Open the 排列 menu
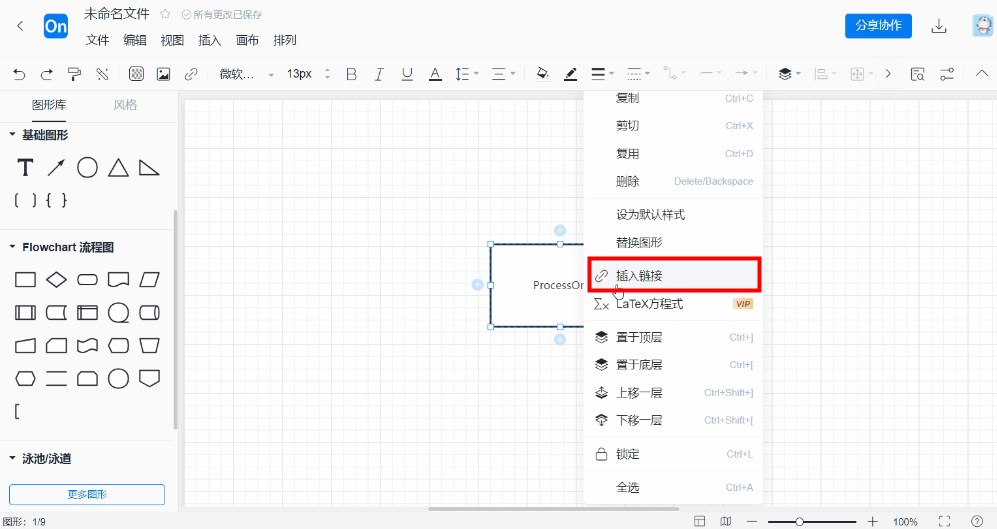The image size is (997, 529). click(x=285, y=40)
